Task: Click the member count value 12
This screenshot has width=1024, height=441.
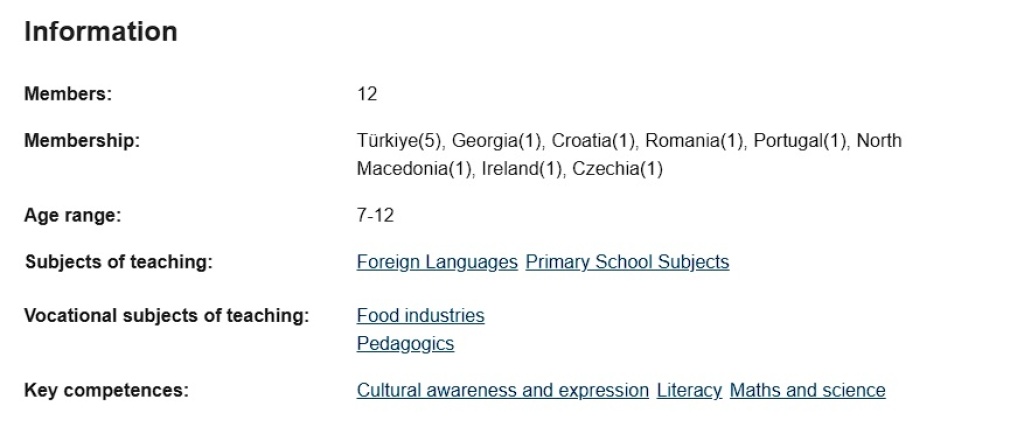Action: (367, 94)
